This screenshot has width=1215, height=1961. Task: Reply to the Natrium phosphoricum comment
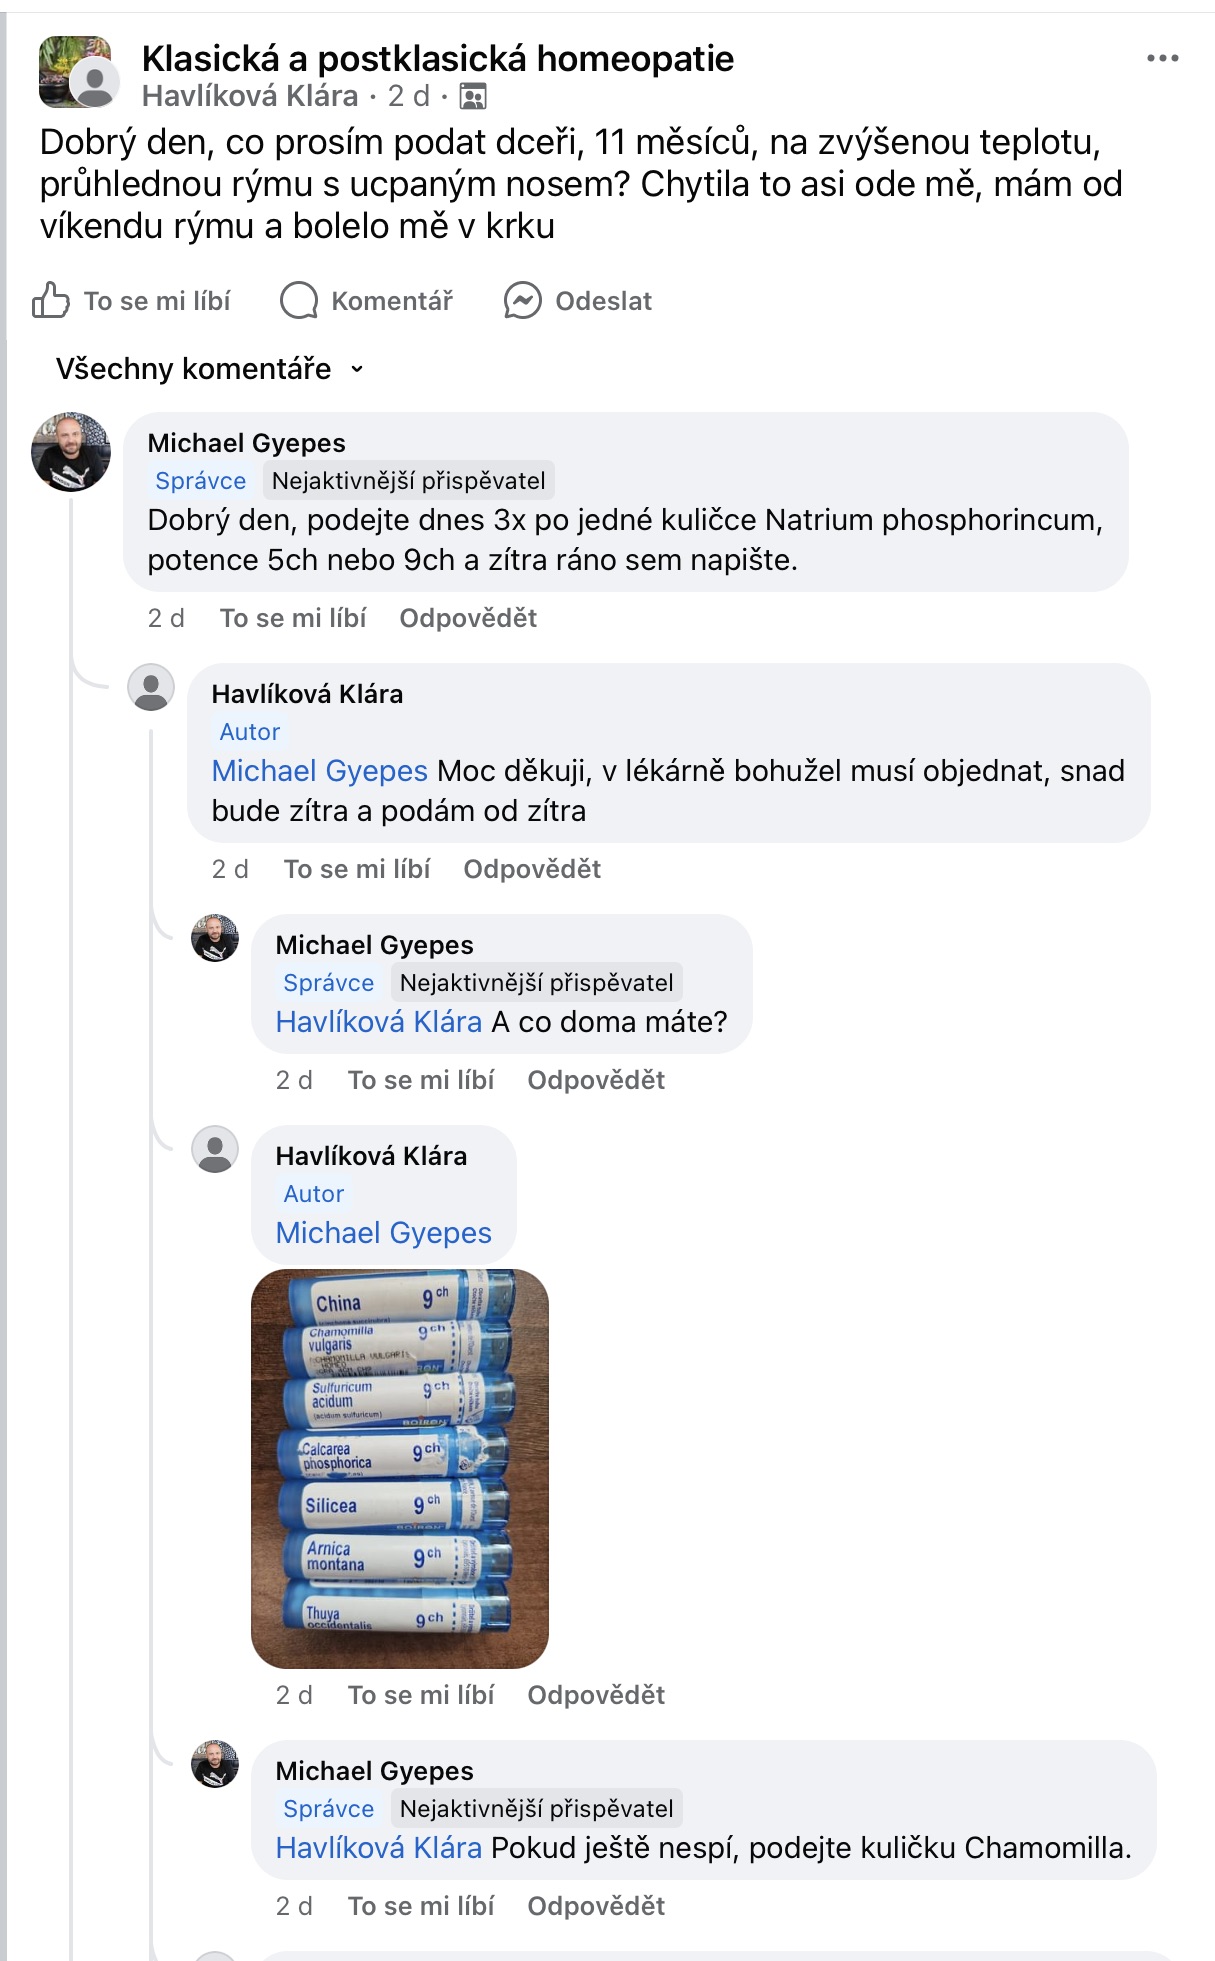(468, 618)
